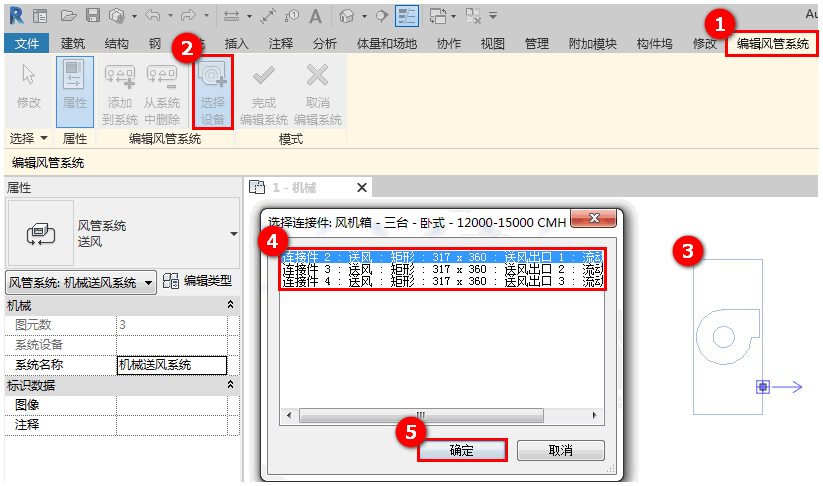
Task: Collapse the 机械 properties group
Action: 230,304
